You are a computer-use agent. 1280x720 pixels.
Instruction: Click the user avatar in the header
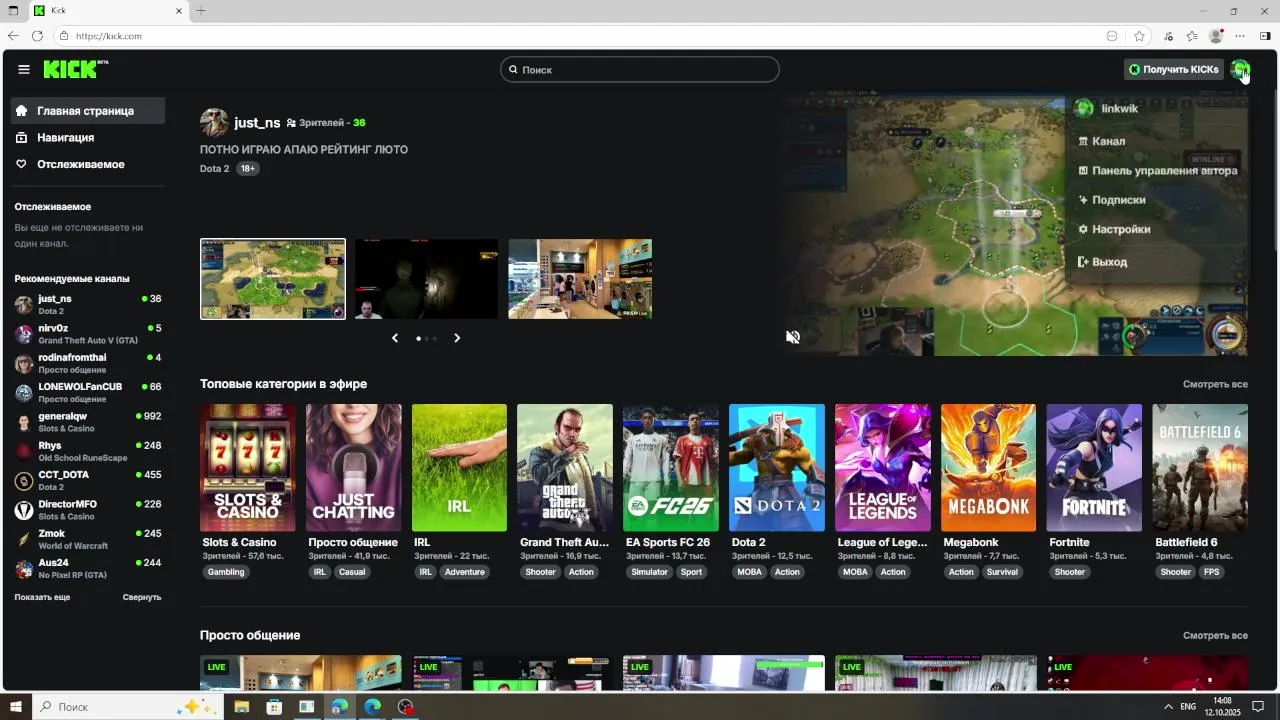coord(1240,69)
